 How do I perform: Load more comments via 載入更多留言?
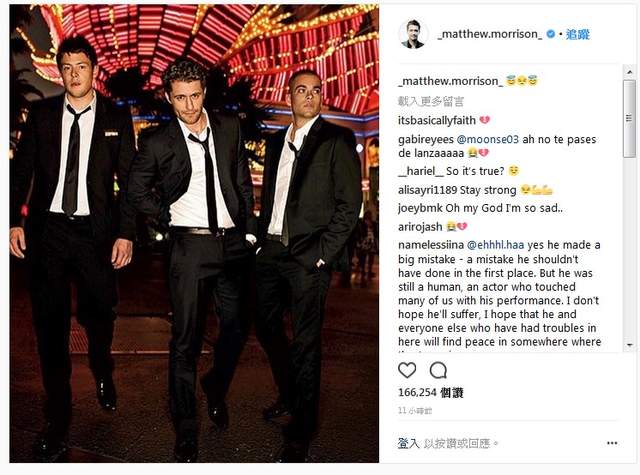pyautogui.click(x=431, y=101)
